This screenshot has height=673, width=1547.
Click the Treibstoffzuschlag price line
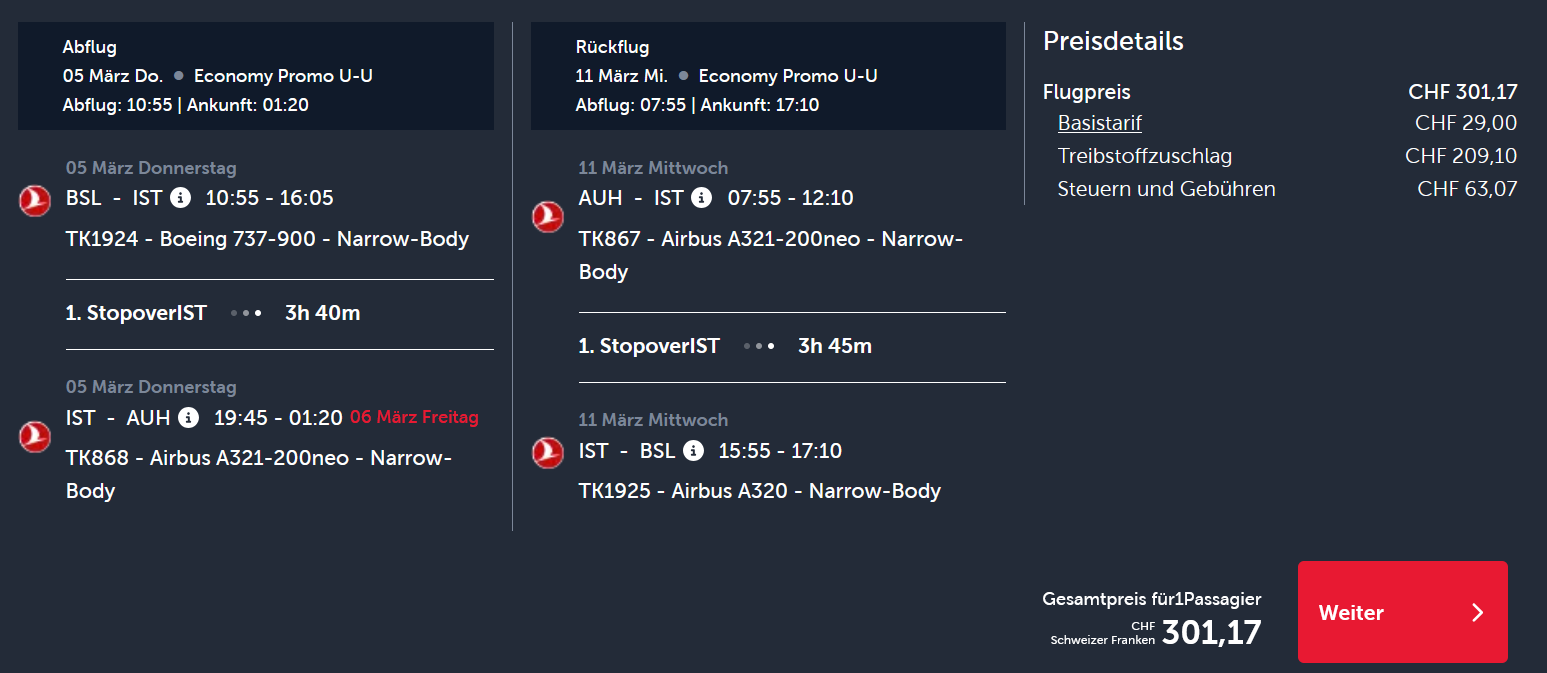coord(1287,156)
